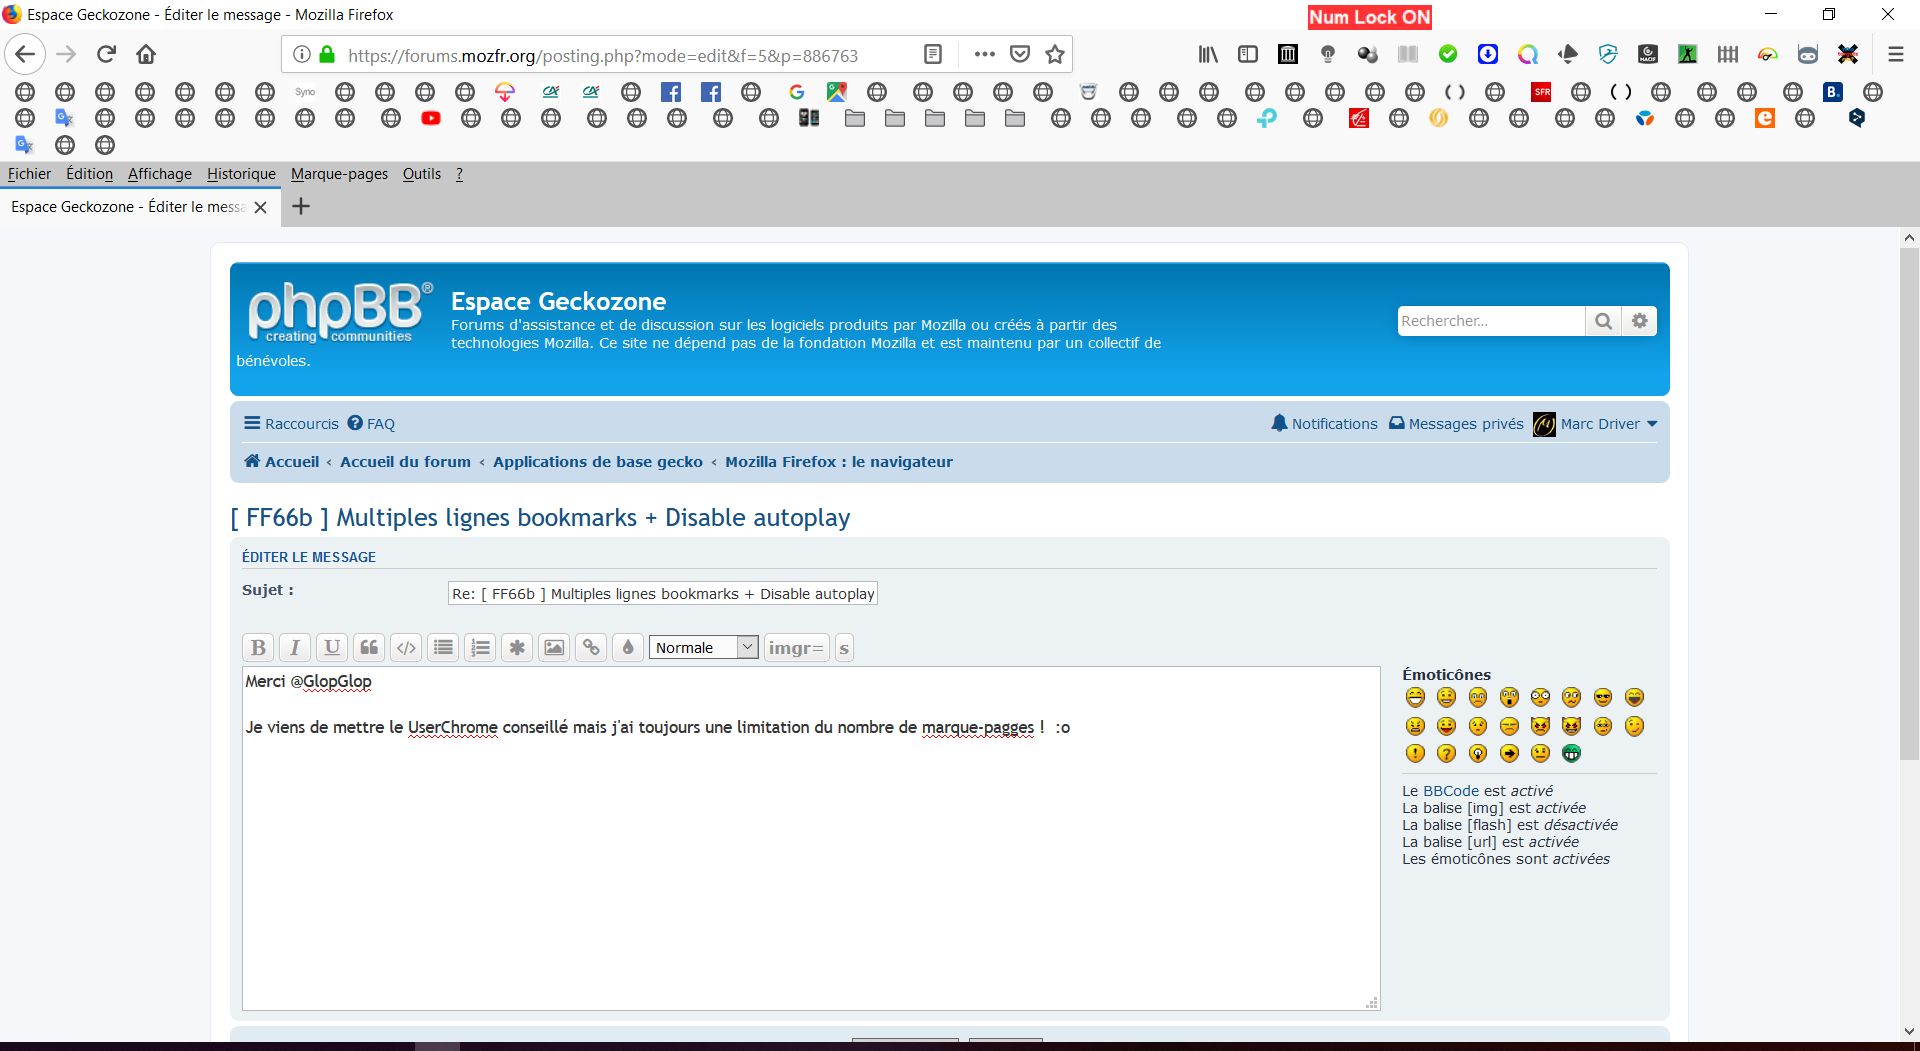Insert a numbered list
Screen dimensions: 1920x1051
coord(480,648)
